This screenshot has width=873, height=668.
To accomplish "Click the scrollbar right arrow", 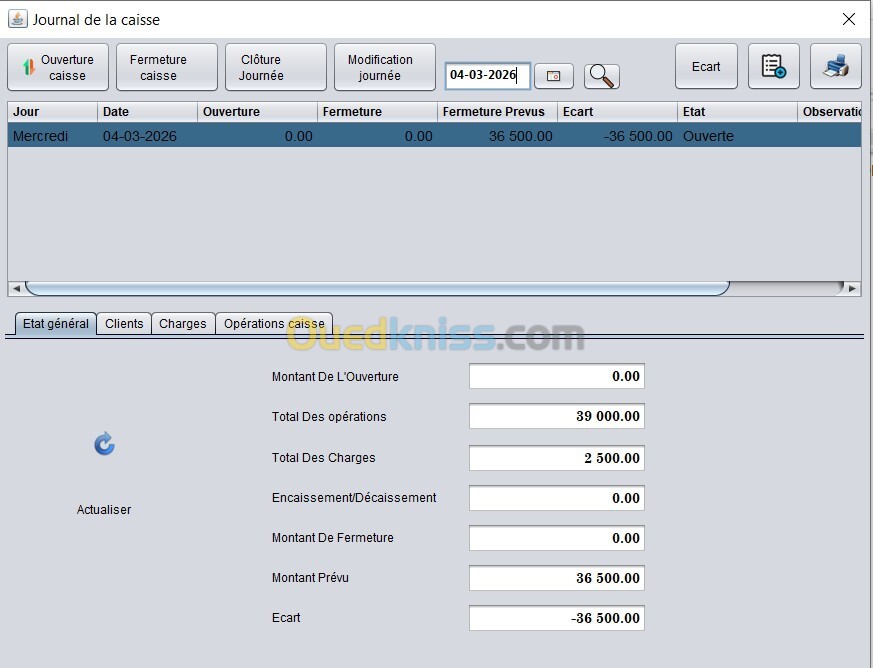I will [852, 288].
